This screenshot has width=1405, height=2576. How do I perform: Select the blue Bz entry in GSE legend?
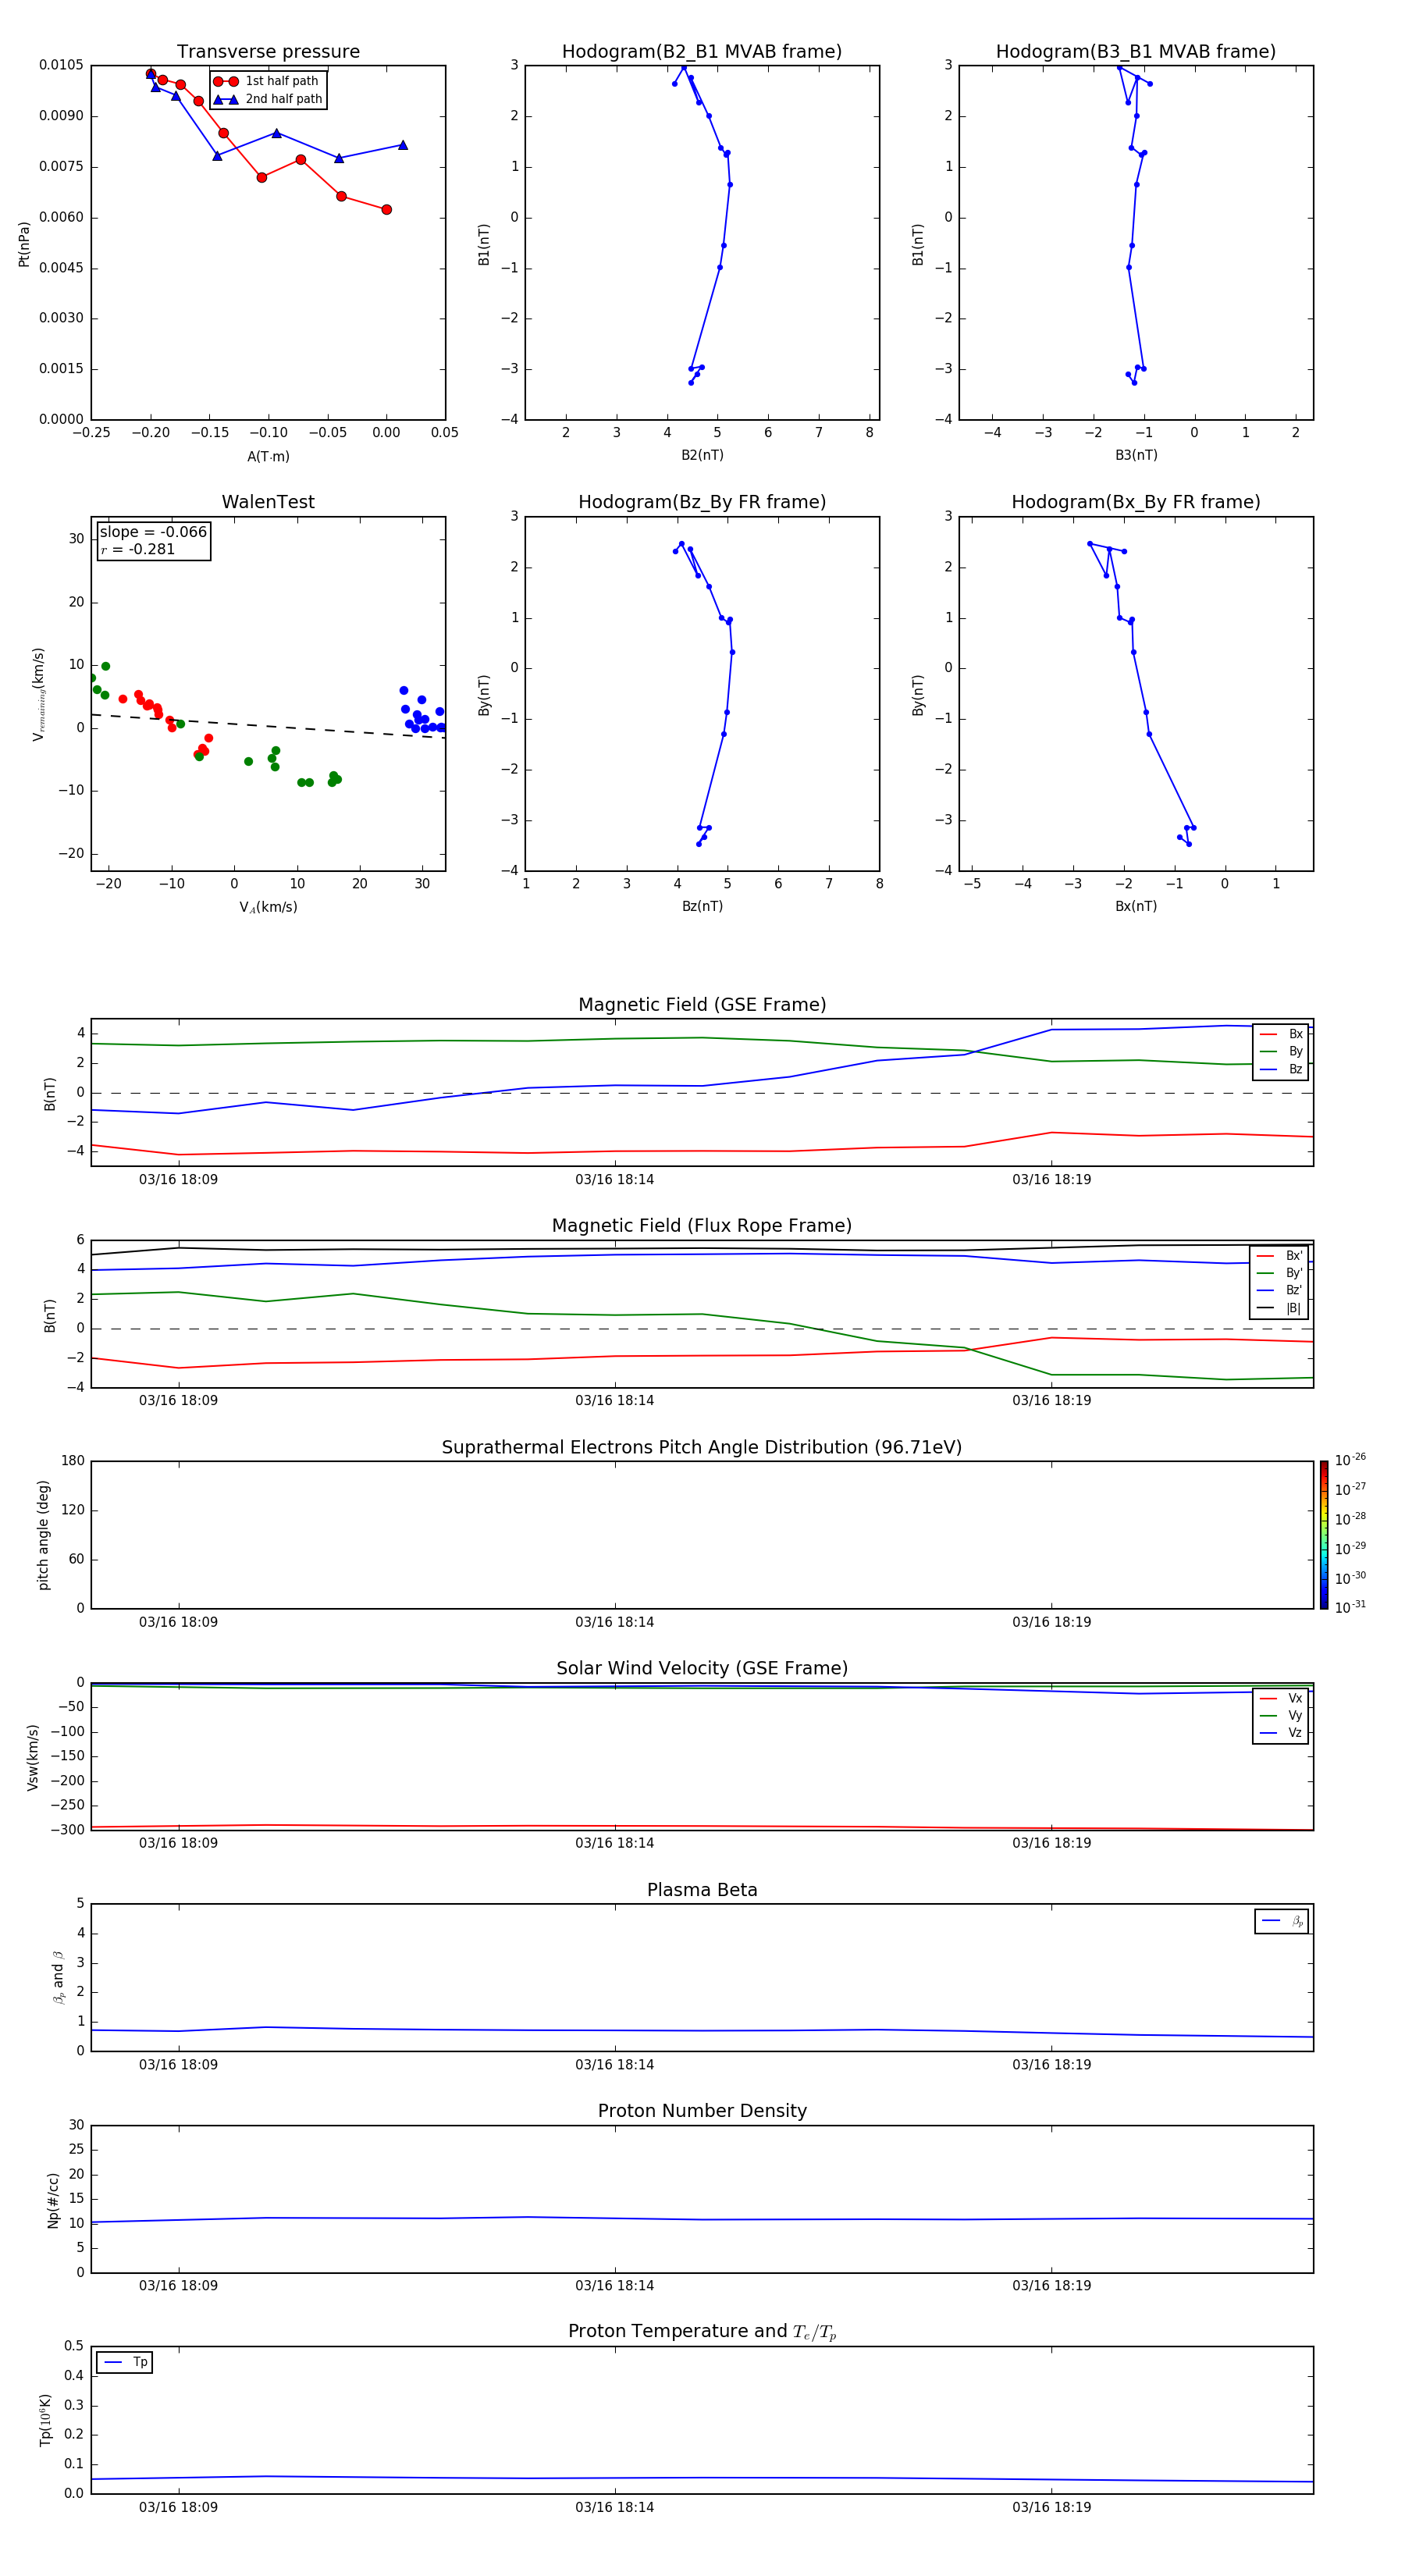coord(1281,1069)
